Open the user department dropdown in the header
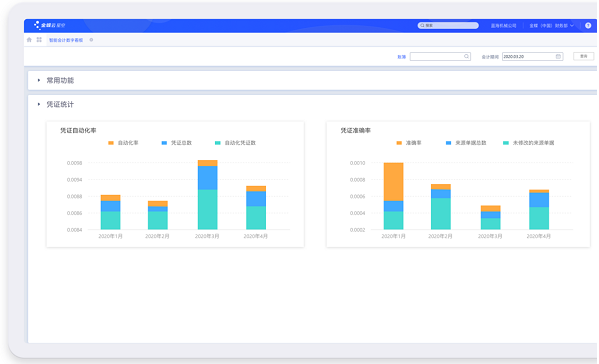The height and width of the screenshot is (364, 599). pos(552,26)
